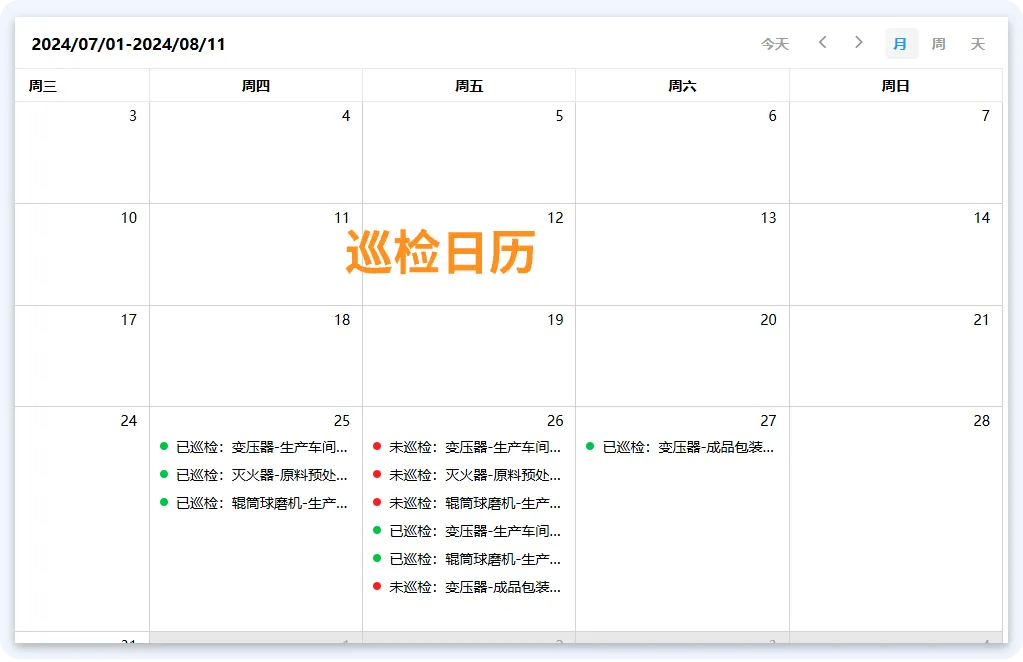Viewport: 1023px width, 662px height.
Task: Click the 周六 column header
Action: click(682, 86)
